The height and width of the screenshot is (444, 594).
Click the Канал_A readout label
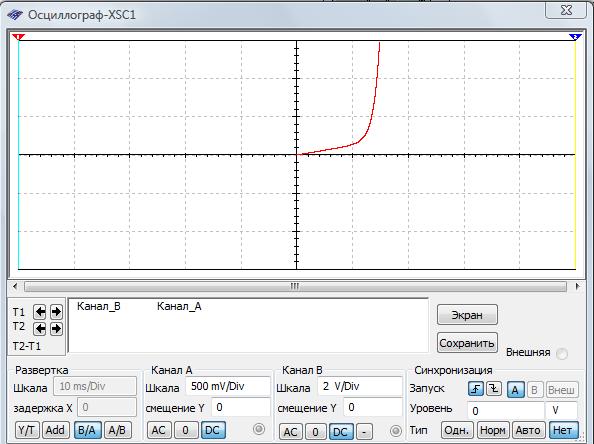(179, 306)
